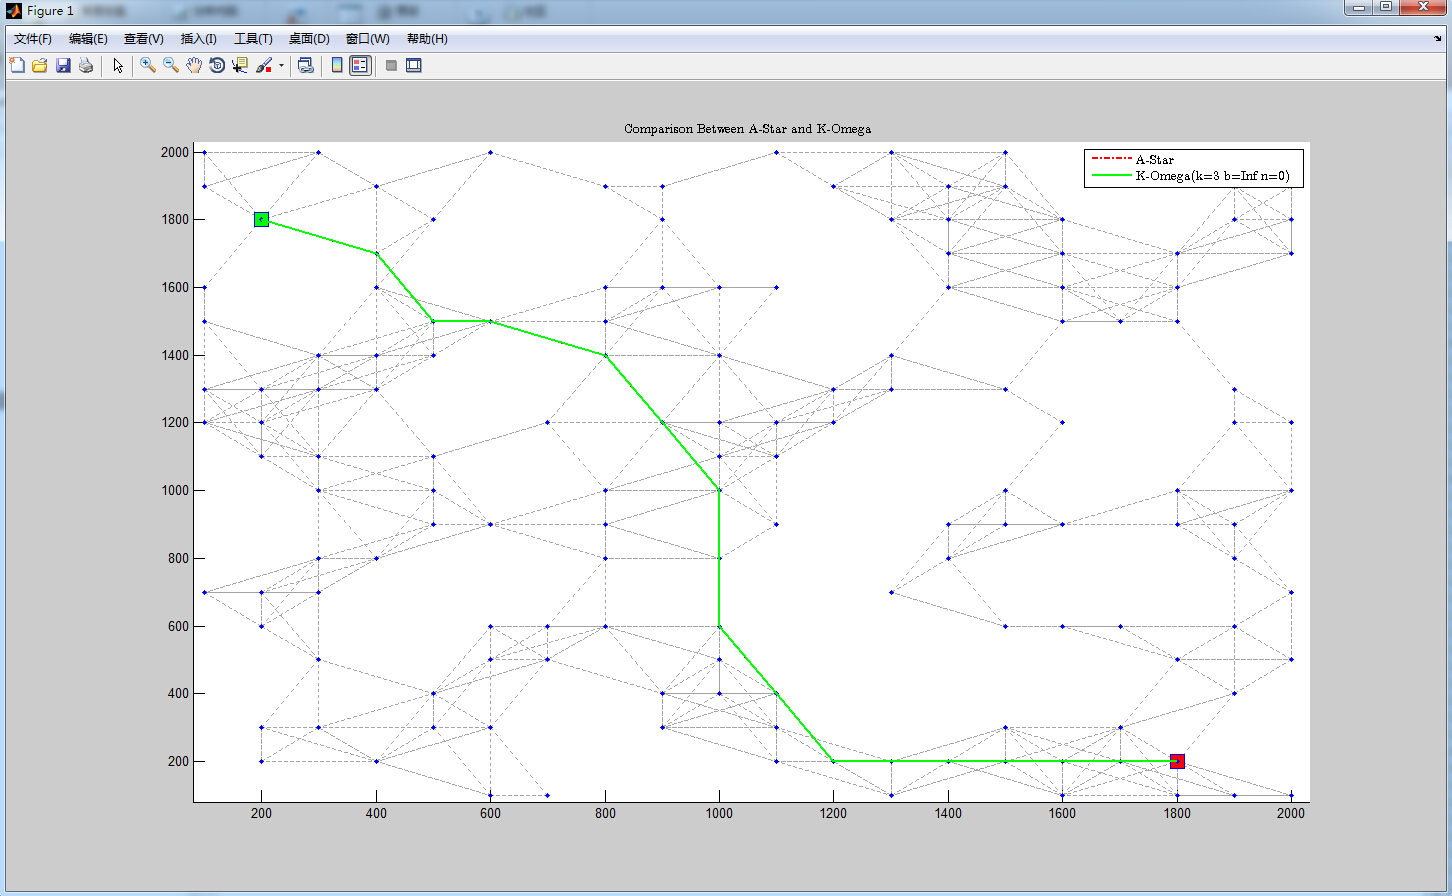
Task: Open the 文件(F) menu
Action: 33,39
